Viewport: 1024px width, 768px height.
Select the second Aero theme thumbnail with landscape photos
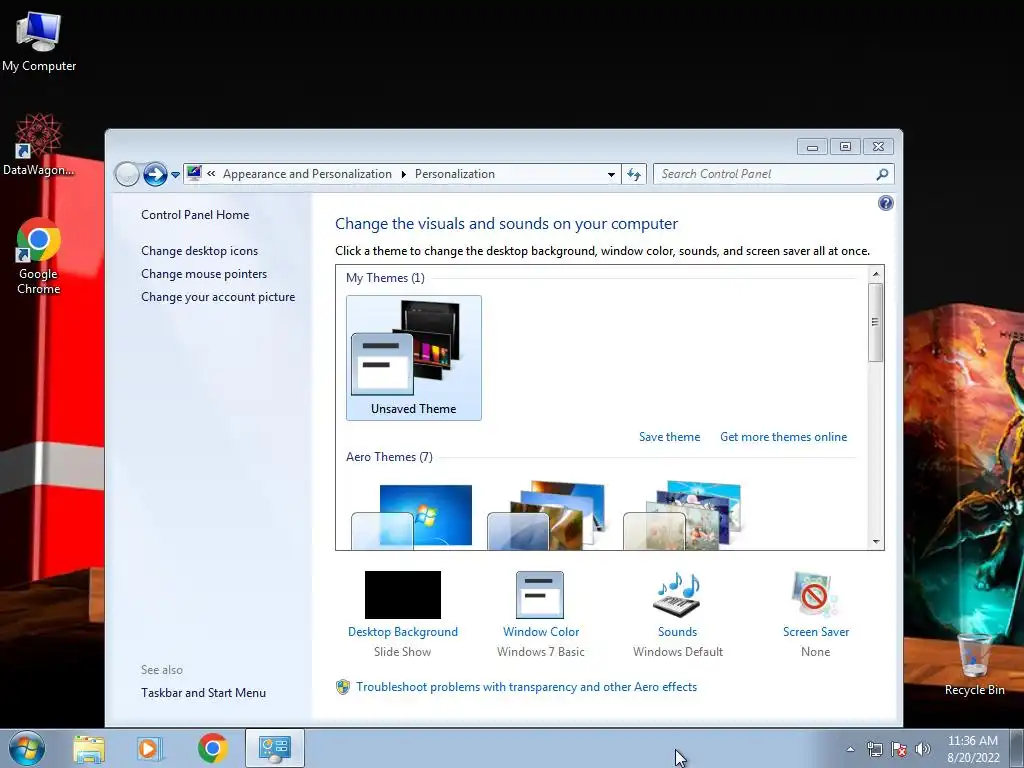[x=549, y=516]
